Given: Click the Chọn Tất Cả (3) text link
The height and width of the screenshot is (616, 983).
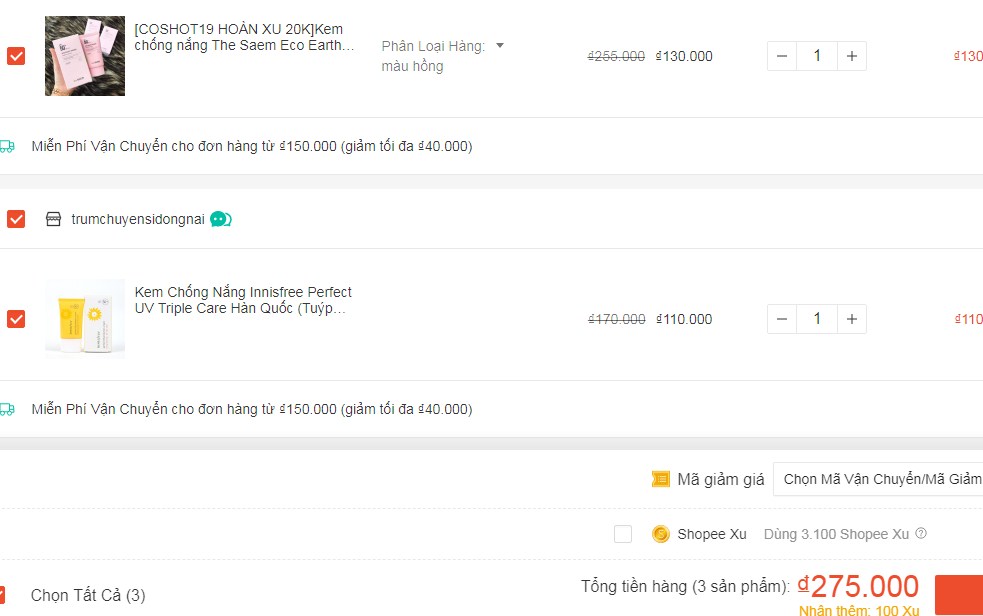Looking at the screenshot, I should point(88,594).
